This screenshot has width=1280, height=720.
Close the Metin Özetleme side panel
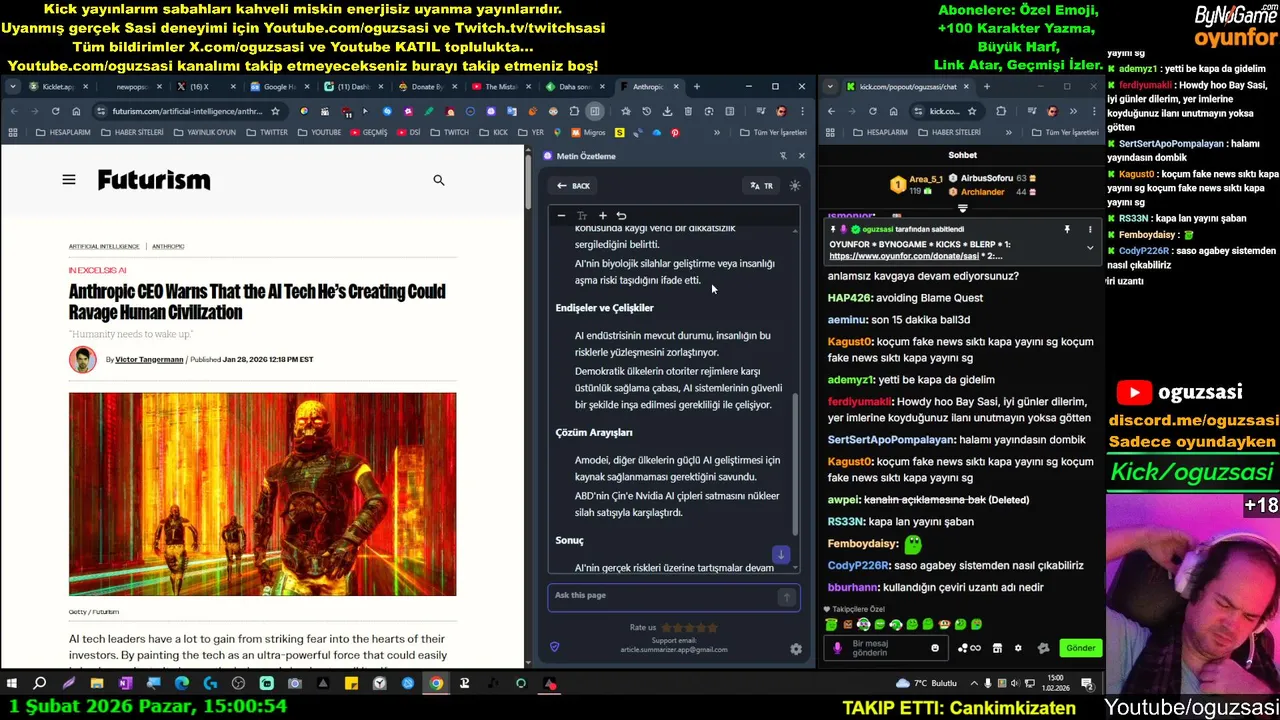[x=801, y=156]
